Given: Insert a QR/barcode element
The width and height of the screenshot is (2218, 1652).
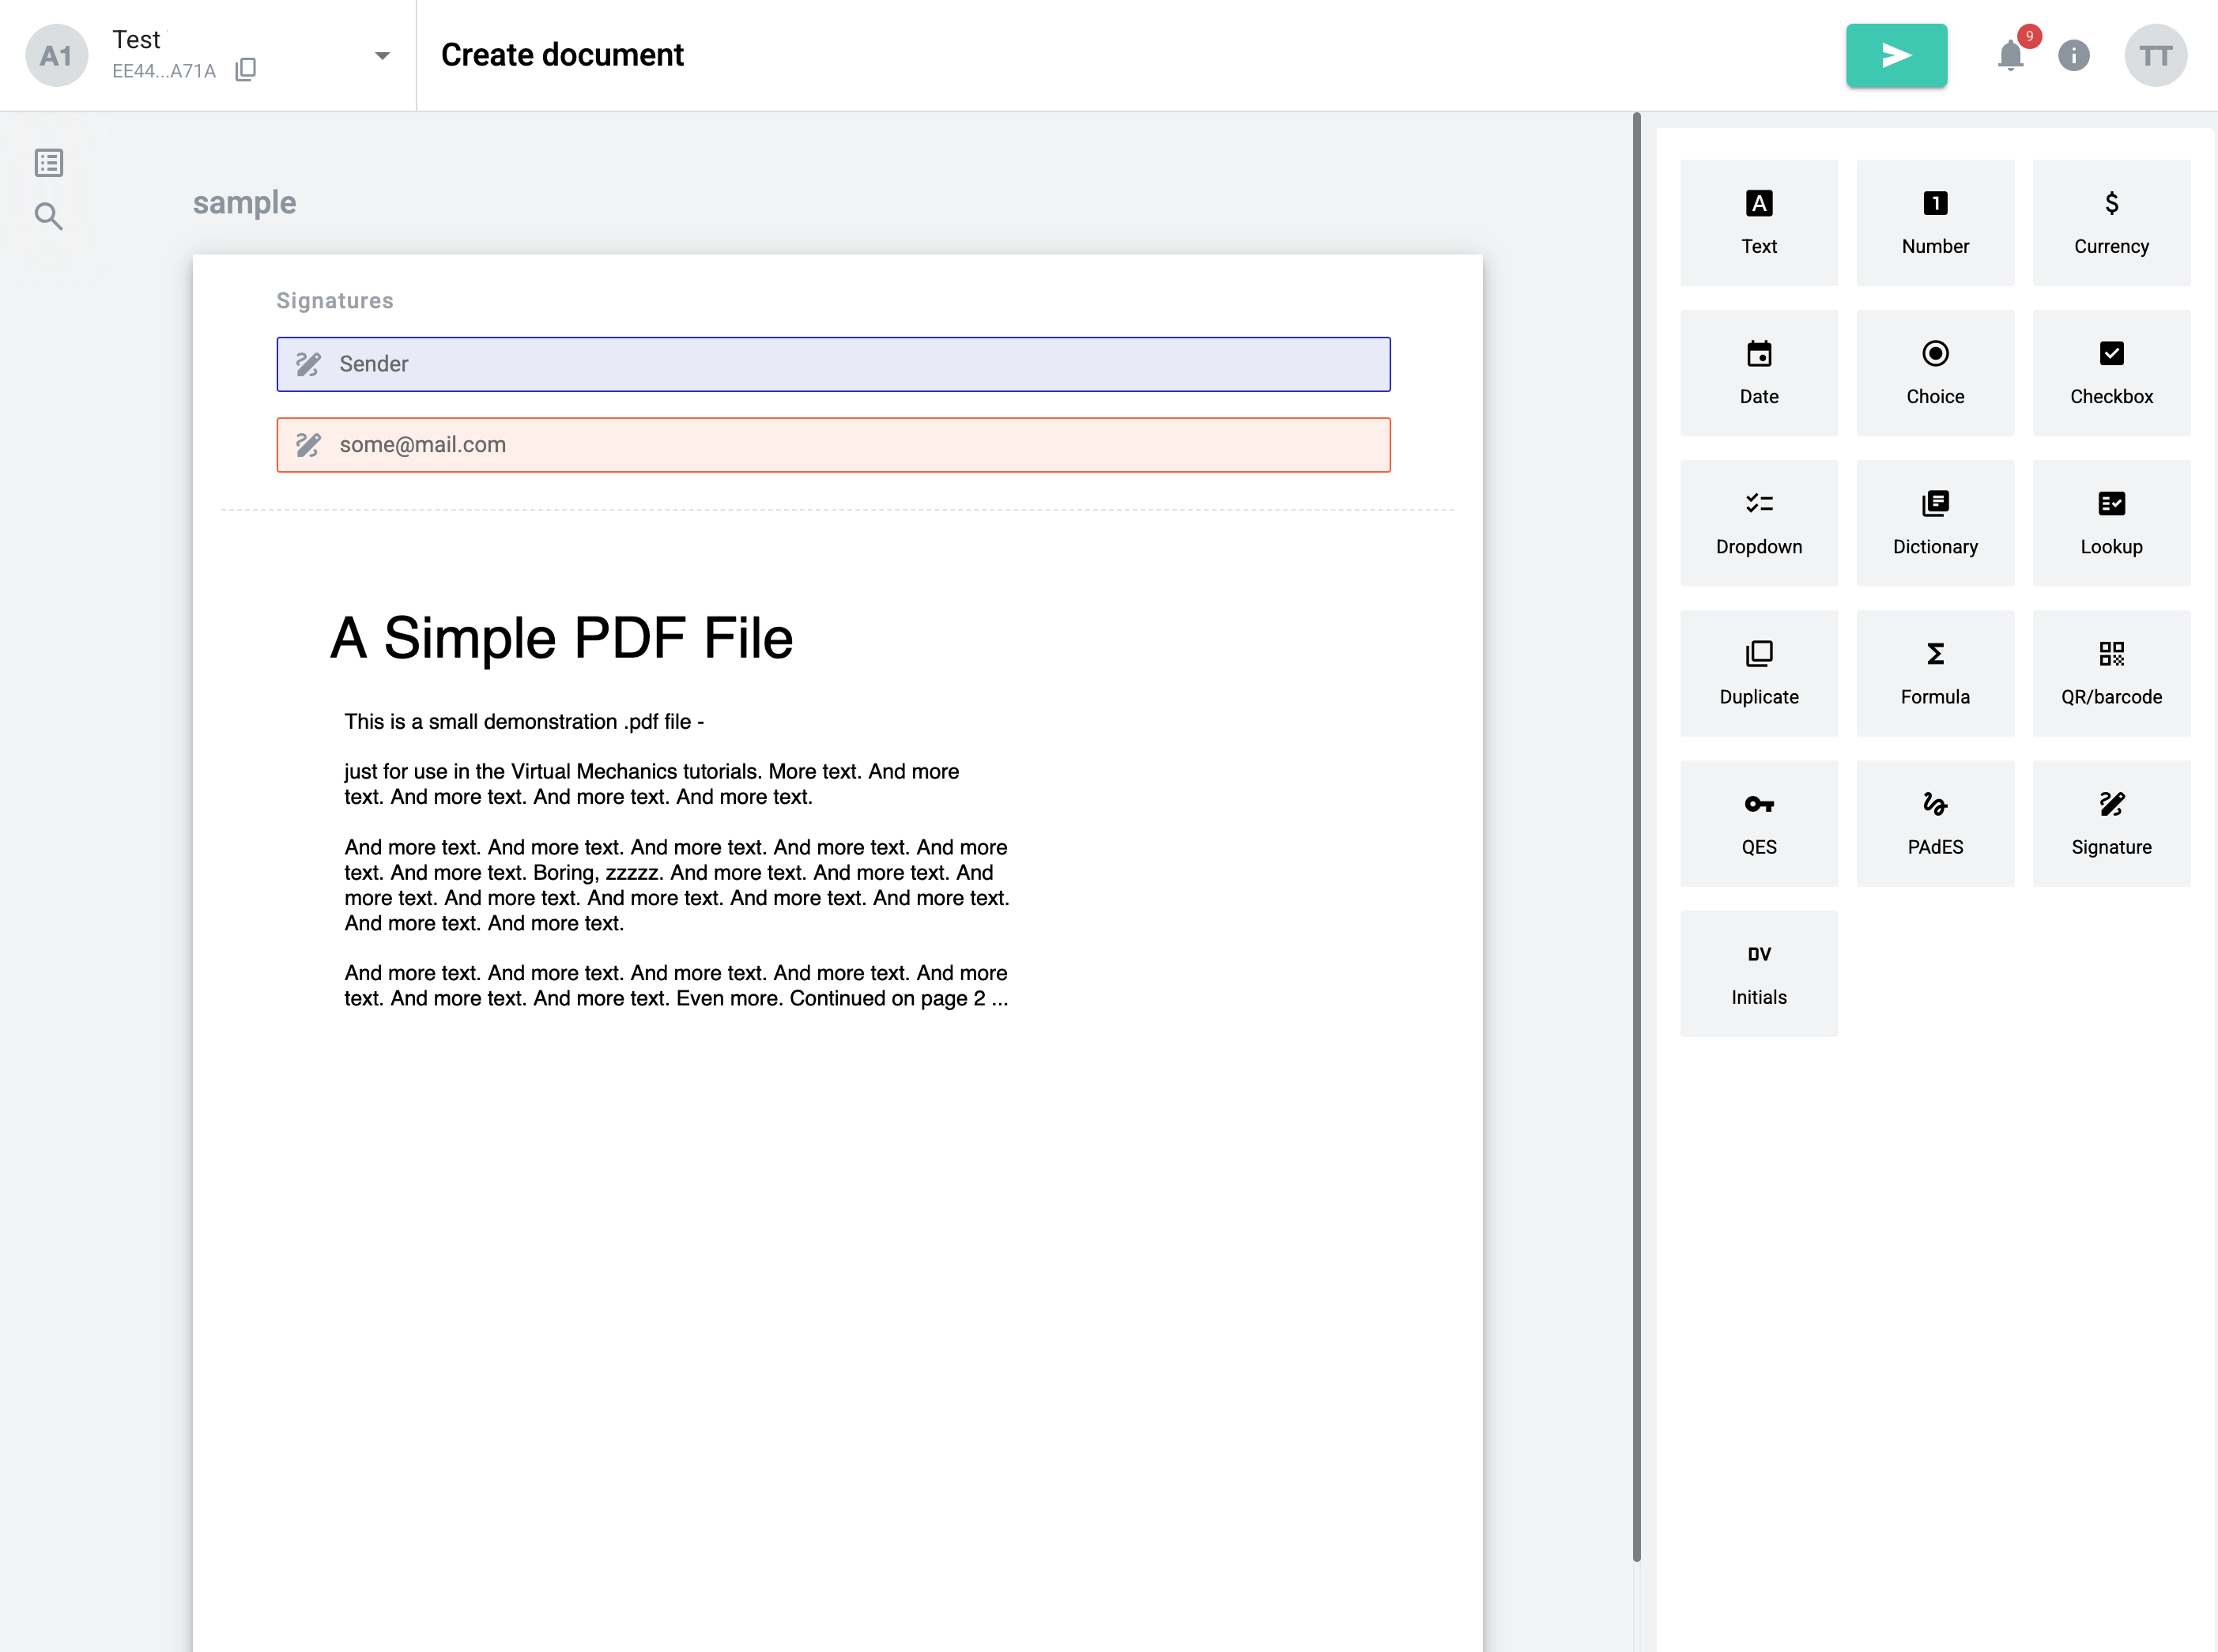Looking at the screenshot, I should click(2111, 673).
